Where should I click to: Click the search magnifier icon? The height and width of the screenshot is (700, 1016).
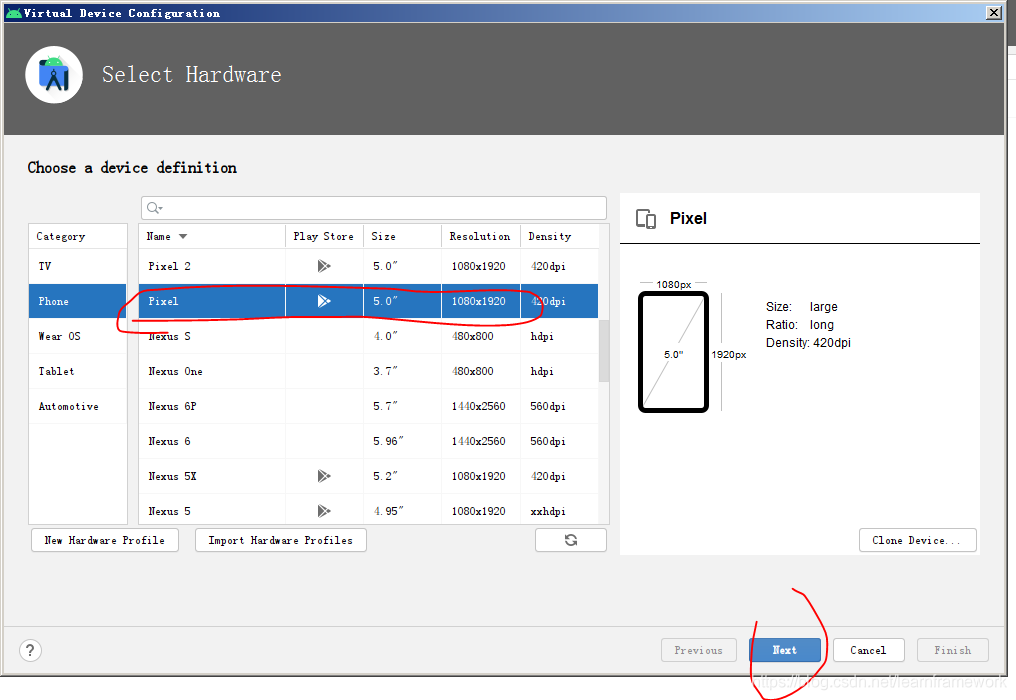pyautogui.click(x=154, y=208)
